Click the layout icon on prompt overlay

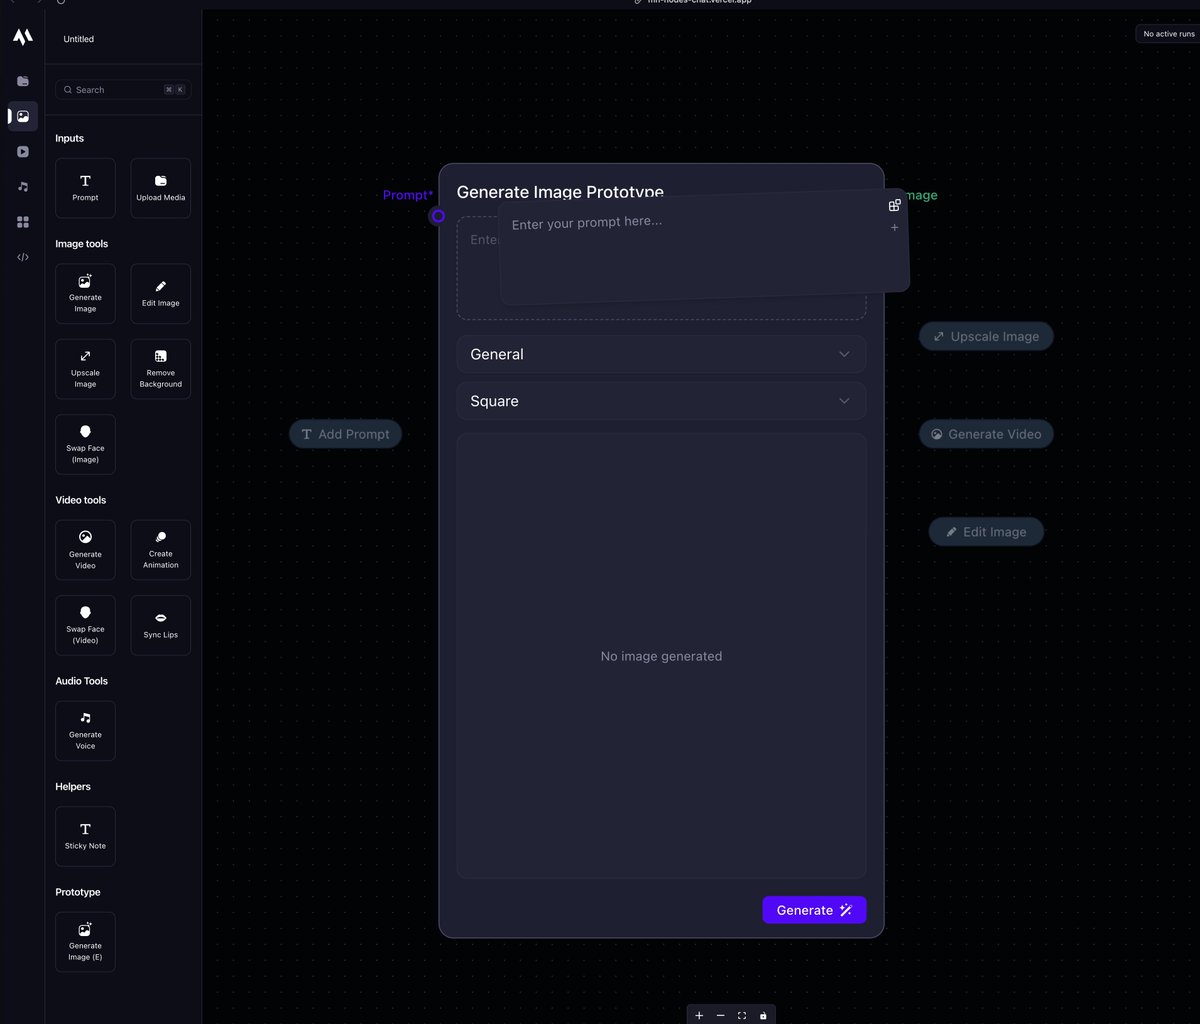(895, 205)
